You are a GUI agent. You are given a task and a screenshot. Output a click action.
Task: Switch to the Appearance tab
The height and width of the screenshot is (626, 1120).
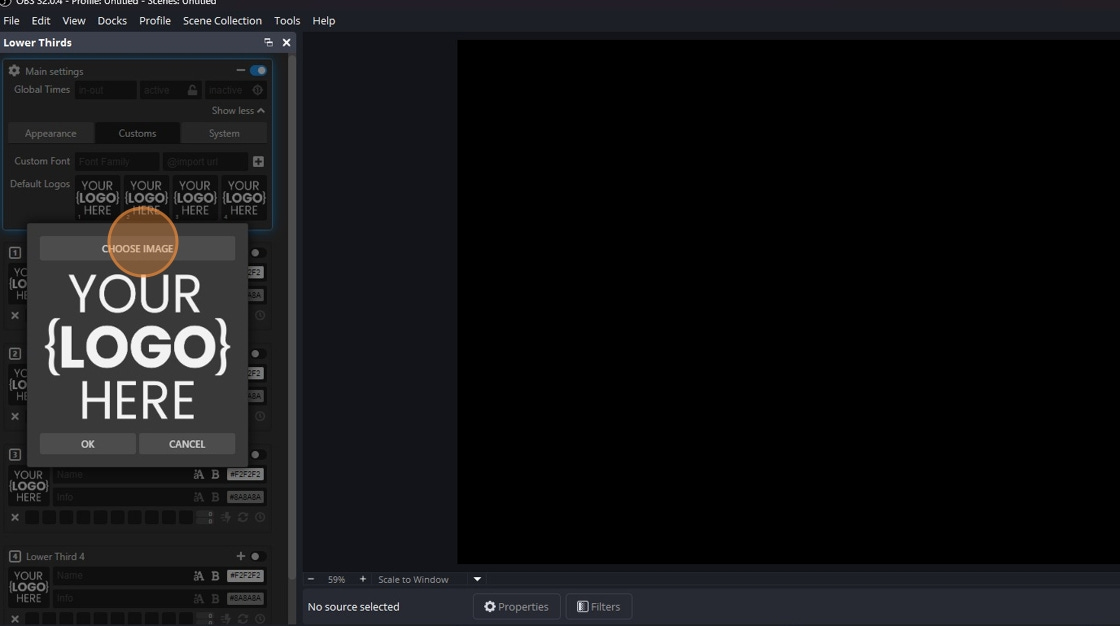[x=51, y=134]
